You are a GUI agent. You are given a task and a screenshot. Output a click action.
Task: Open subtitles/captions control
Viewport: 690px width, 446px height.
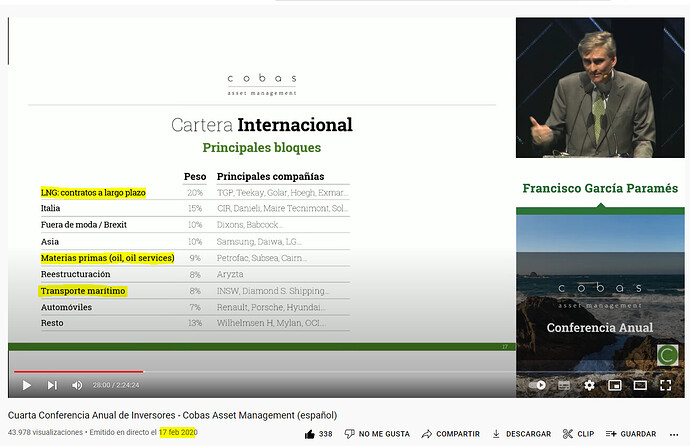564,386
